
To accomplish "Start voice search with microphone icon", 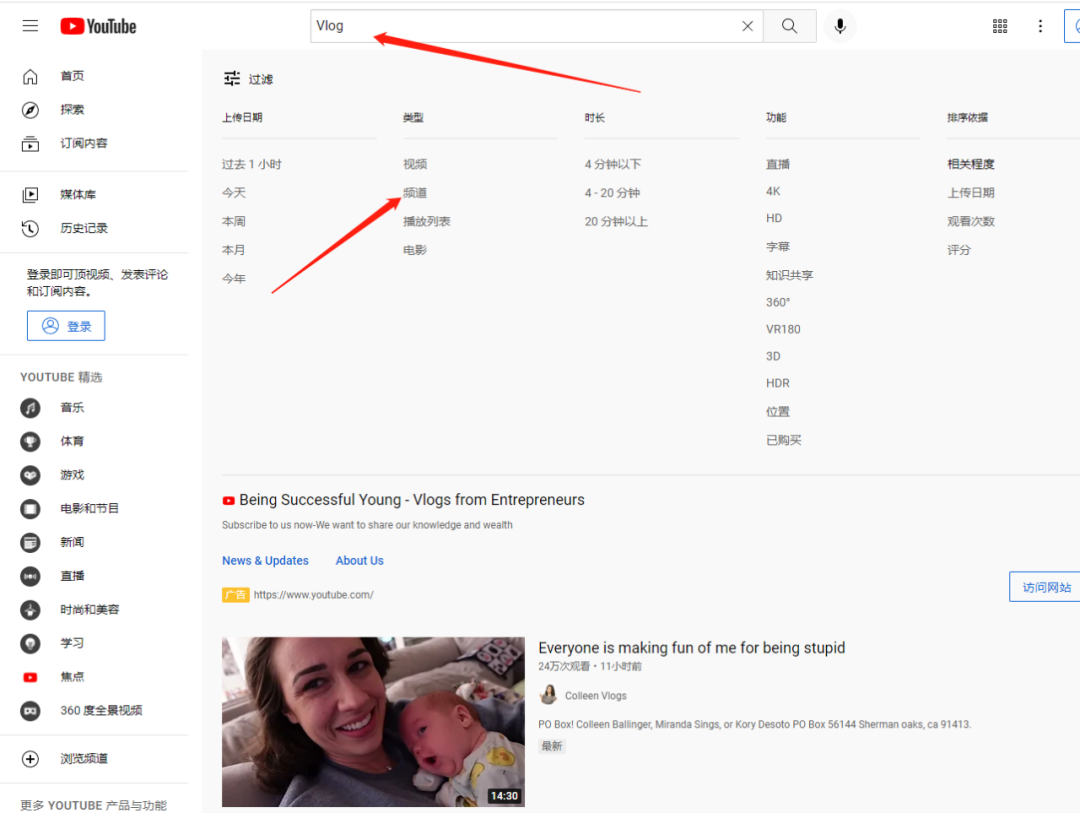I will point(840,26).
